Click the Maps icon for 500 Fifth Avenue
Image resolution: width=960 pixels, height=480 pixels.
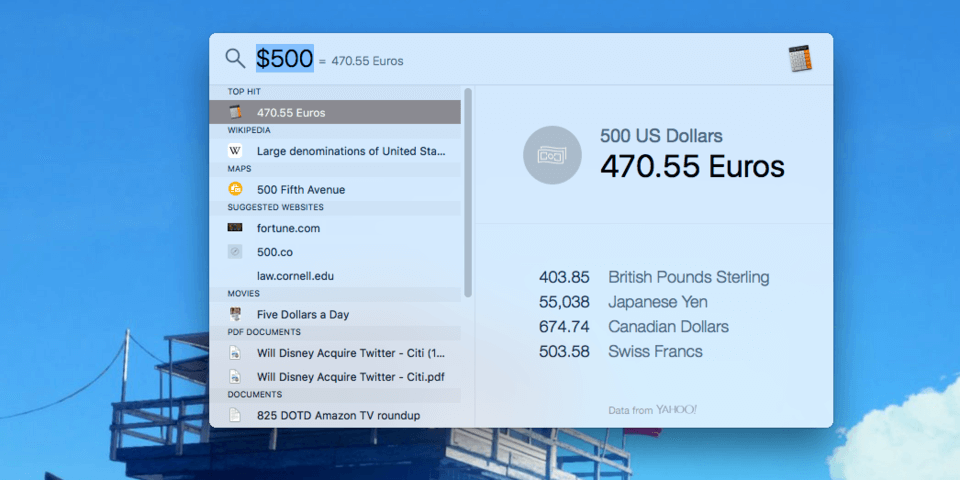[235, 189]
